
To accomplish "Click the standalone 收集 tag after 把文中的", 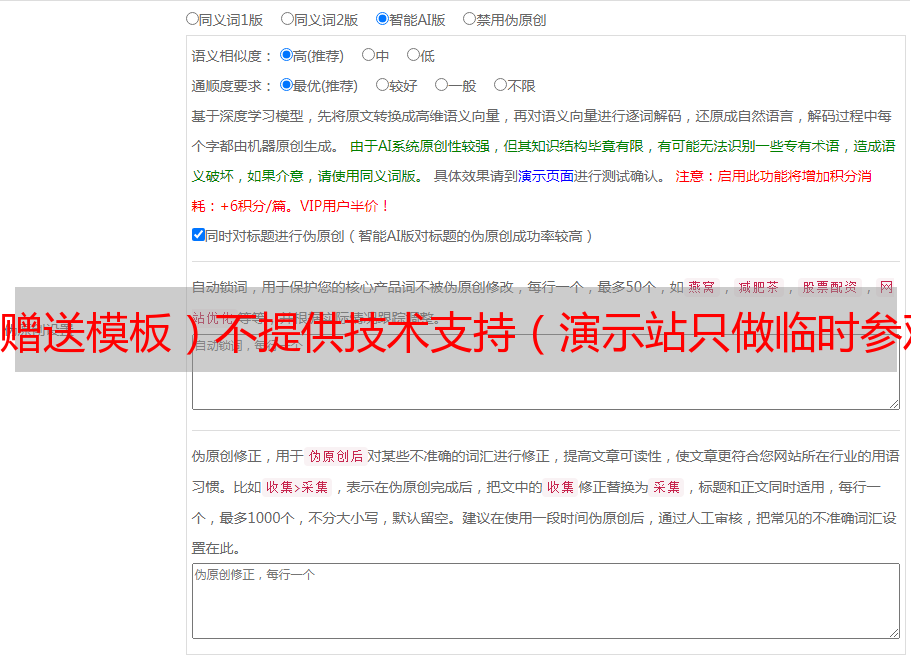I will (560, 487).
